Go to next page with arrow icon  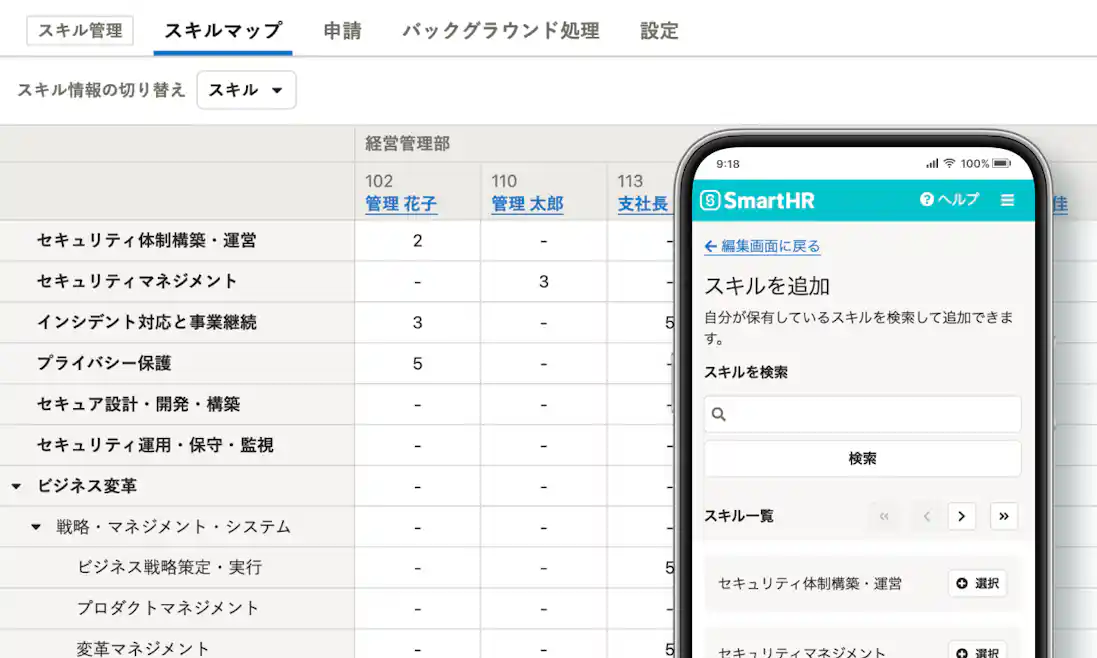pyautogui.click(x=962, y=516)
